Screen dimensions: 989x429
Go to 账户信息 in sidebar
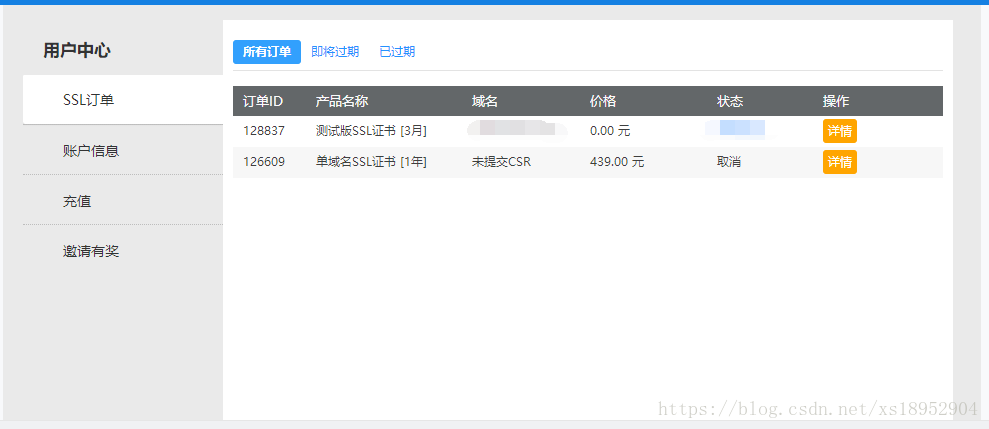coord(123,150)
